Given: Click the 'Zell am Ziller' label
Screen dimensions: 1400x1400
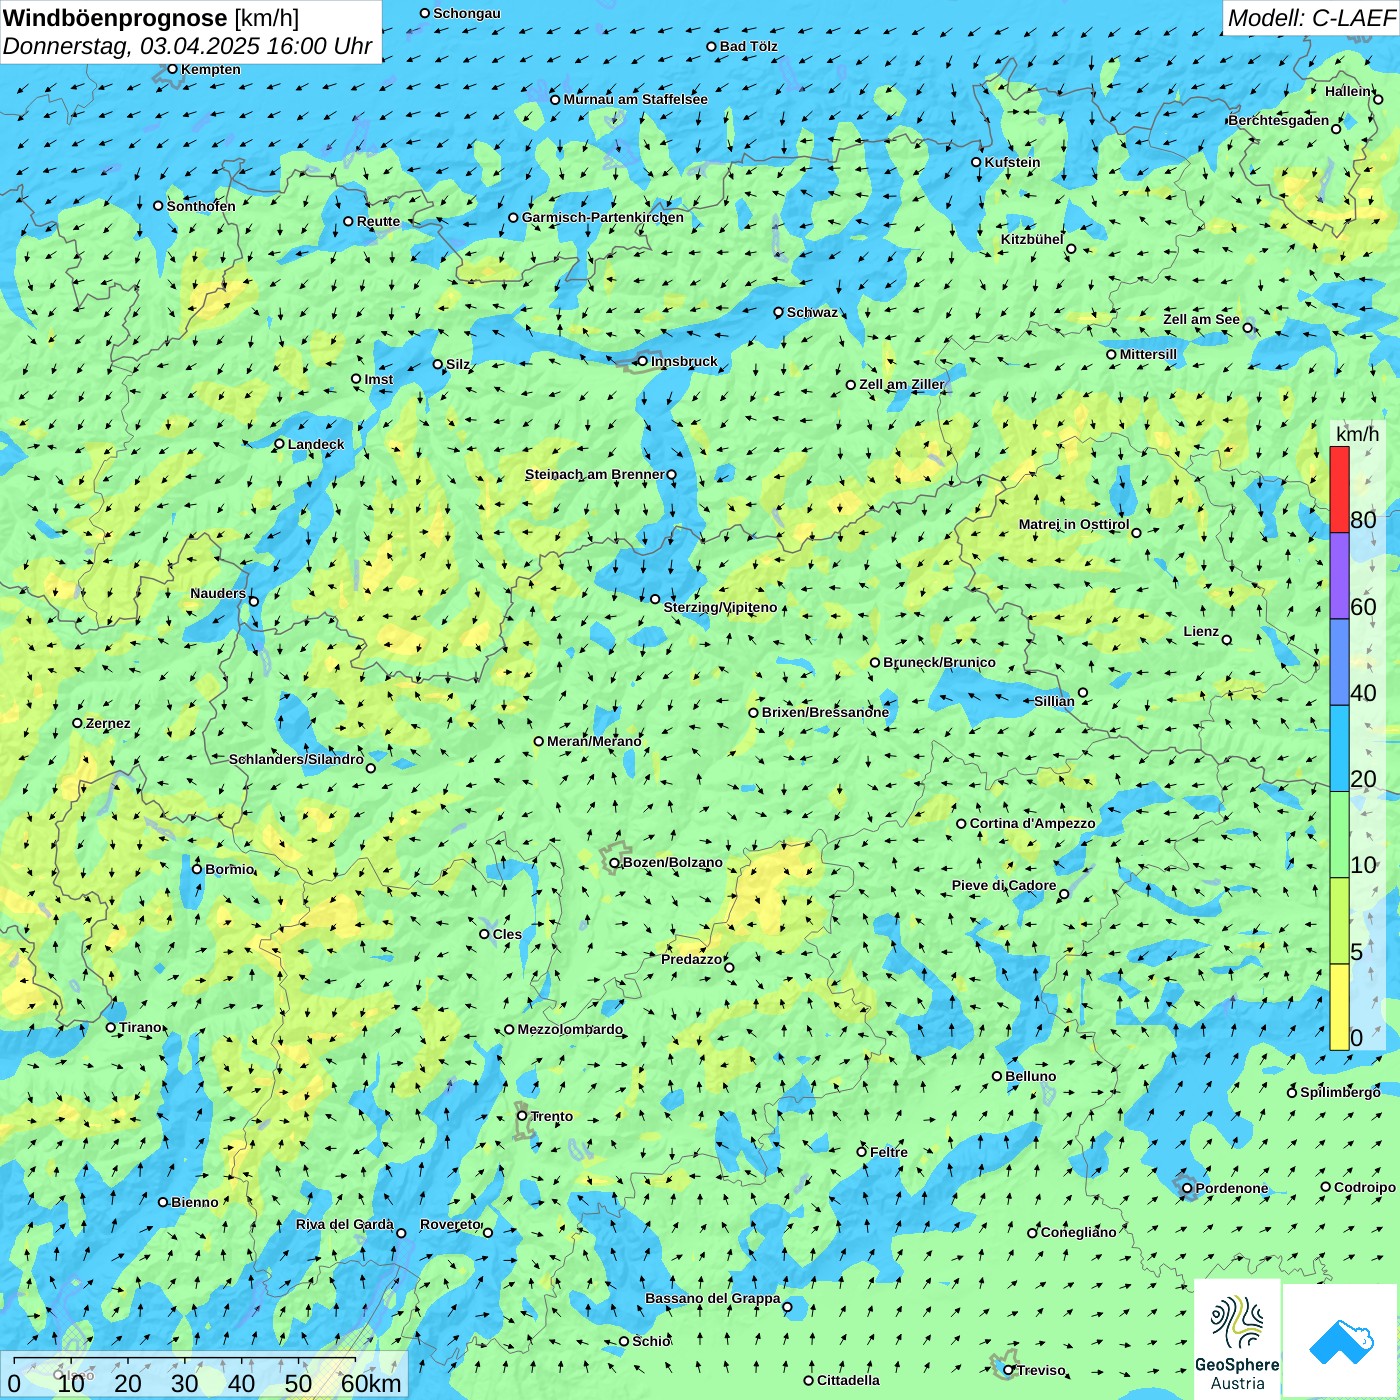Looking at the screenshot, I should pos(901,384).
